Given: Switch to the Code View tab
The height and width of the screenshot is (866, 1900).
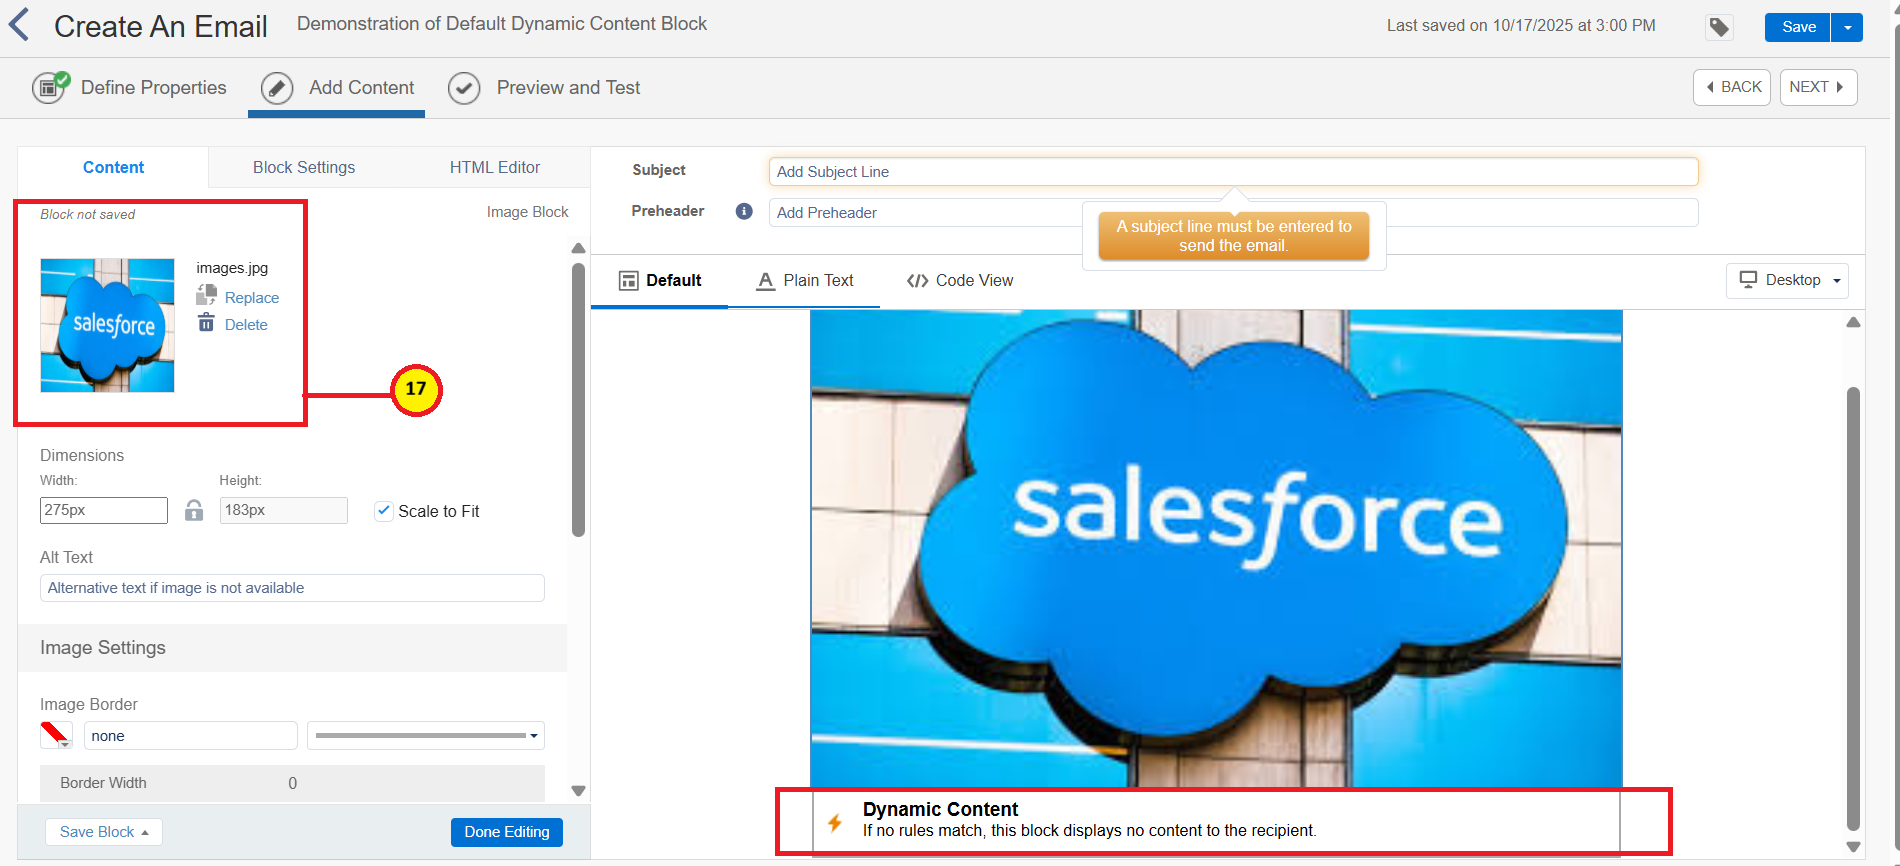Looking at the screenshot, I should click(960, 281).
